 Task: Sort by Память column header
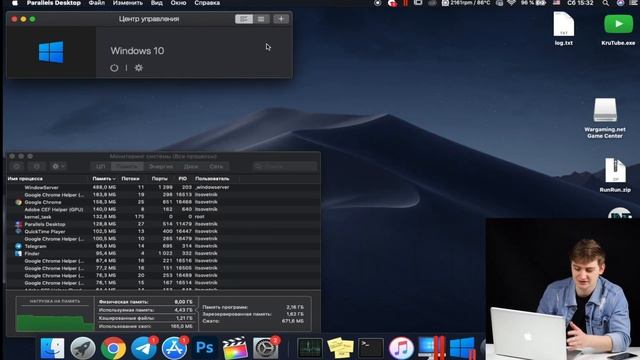click(104, 178)
